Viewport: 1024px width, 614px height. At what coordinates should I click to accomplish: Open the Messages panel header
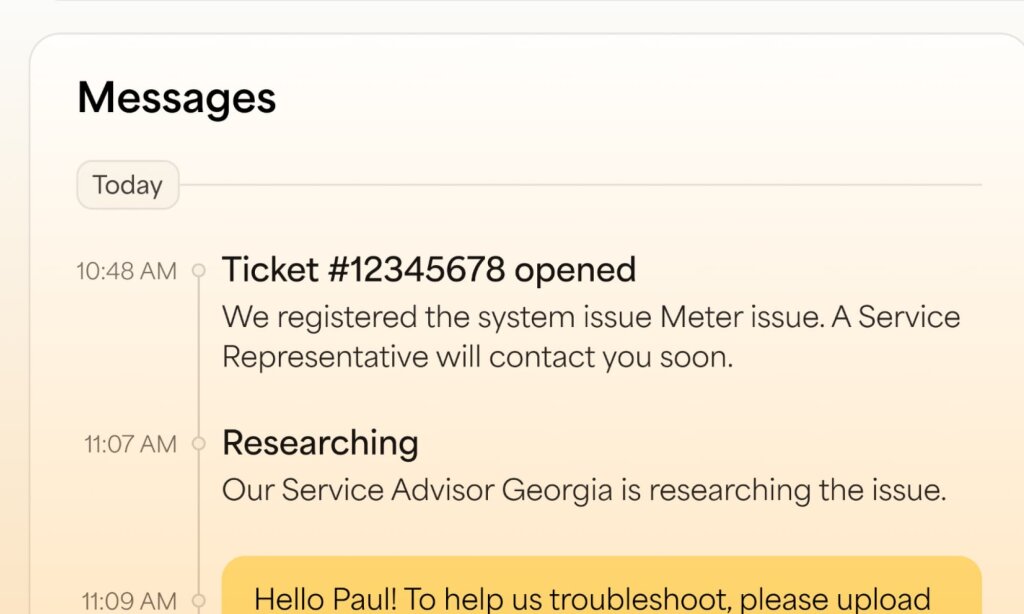point(176,98)
